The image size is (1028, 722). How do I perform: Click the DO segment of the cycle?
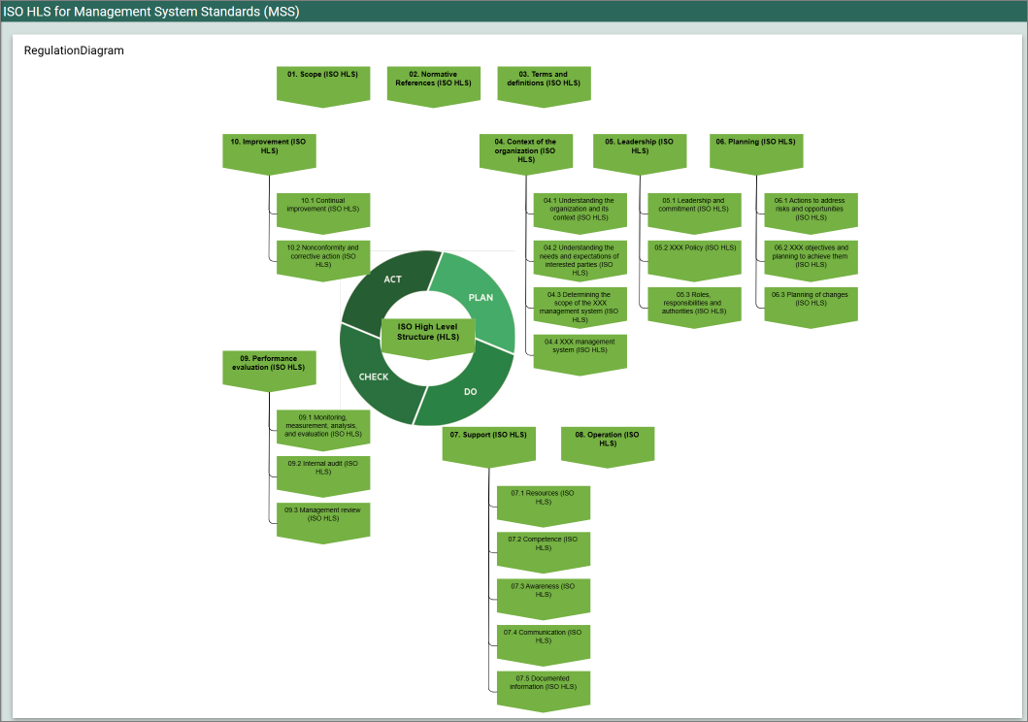click(x=470, y=390)
